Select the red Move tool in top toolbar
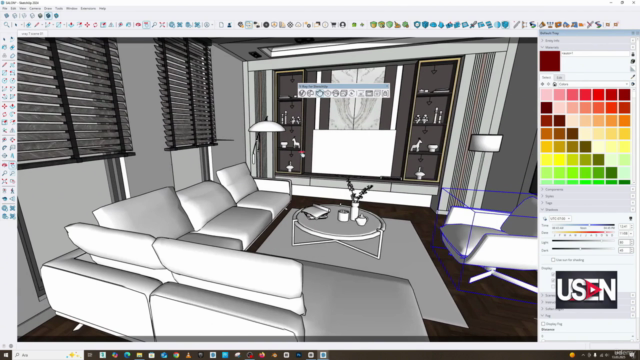The image size is (640, 360). (x=87, y=25)
